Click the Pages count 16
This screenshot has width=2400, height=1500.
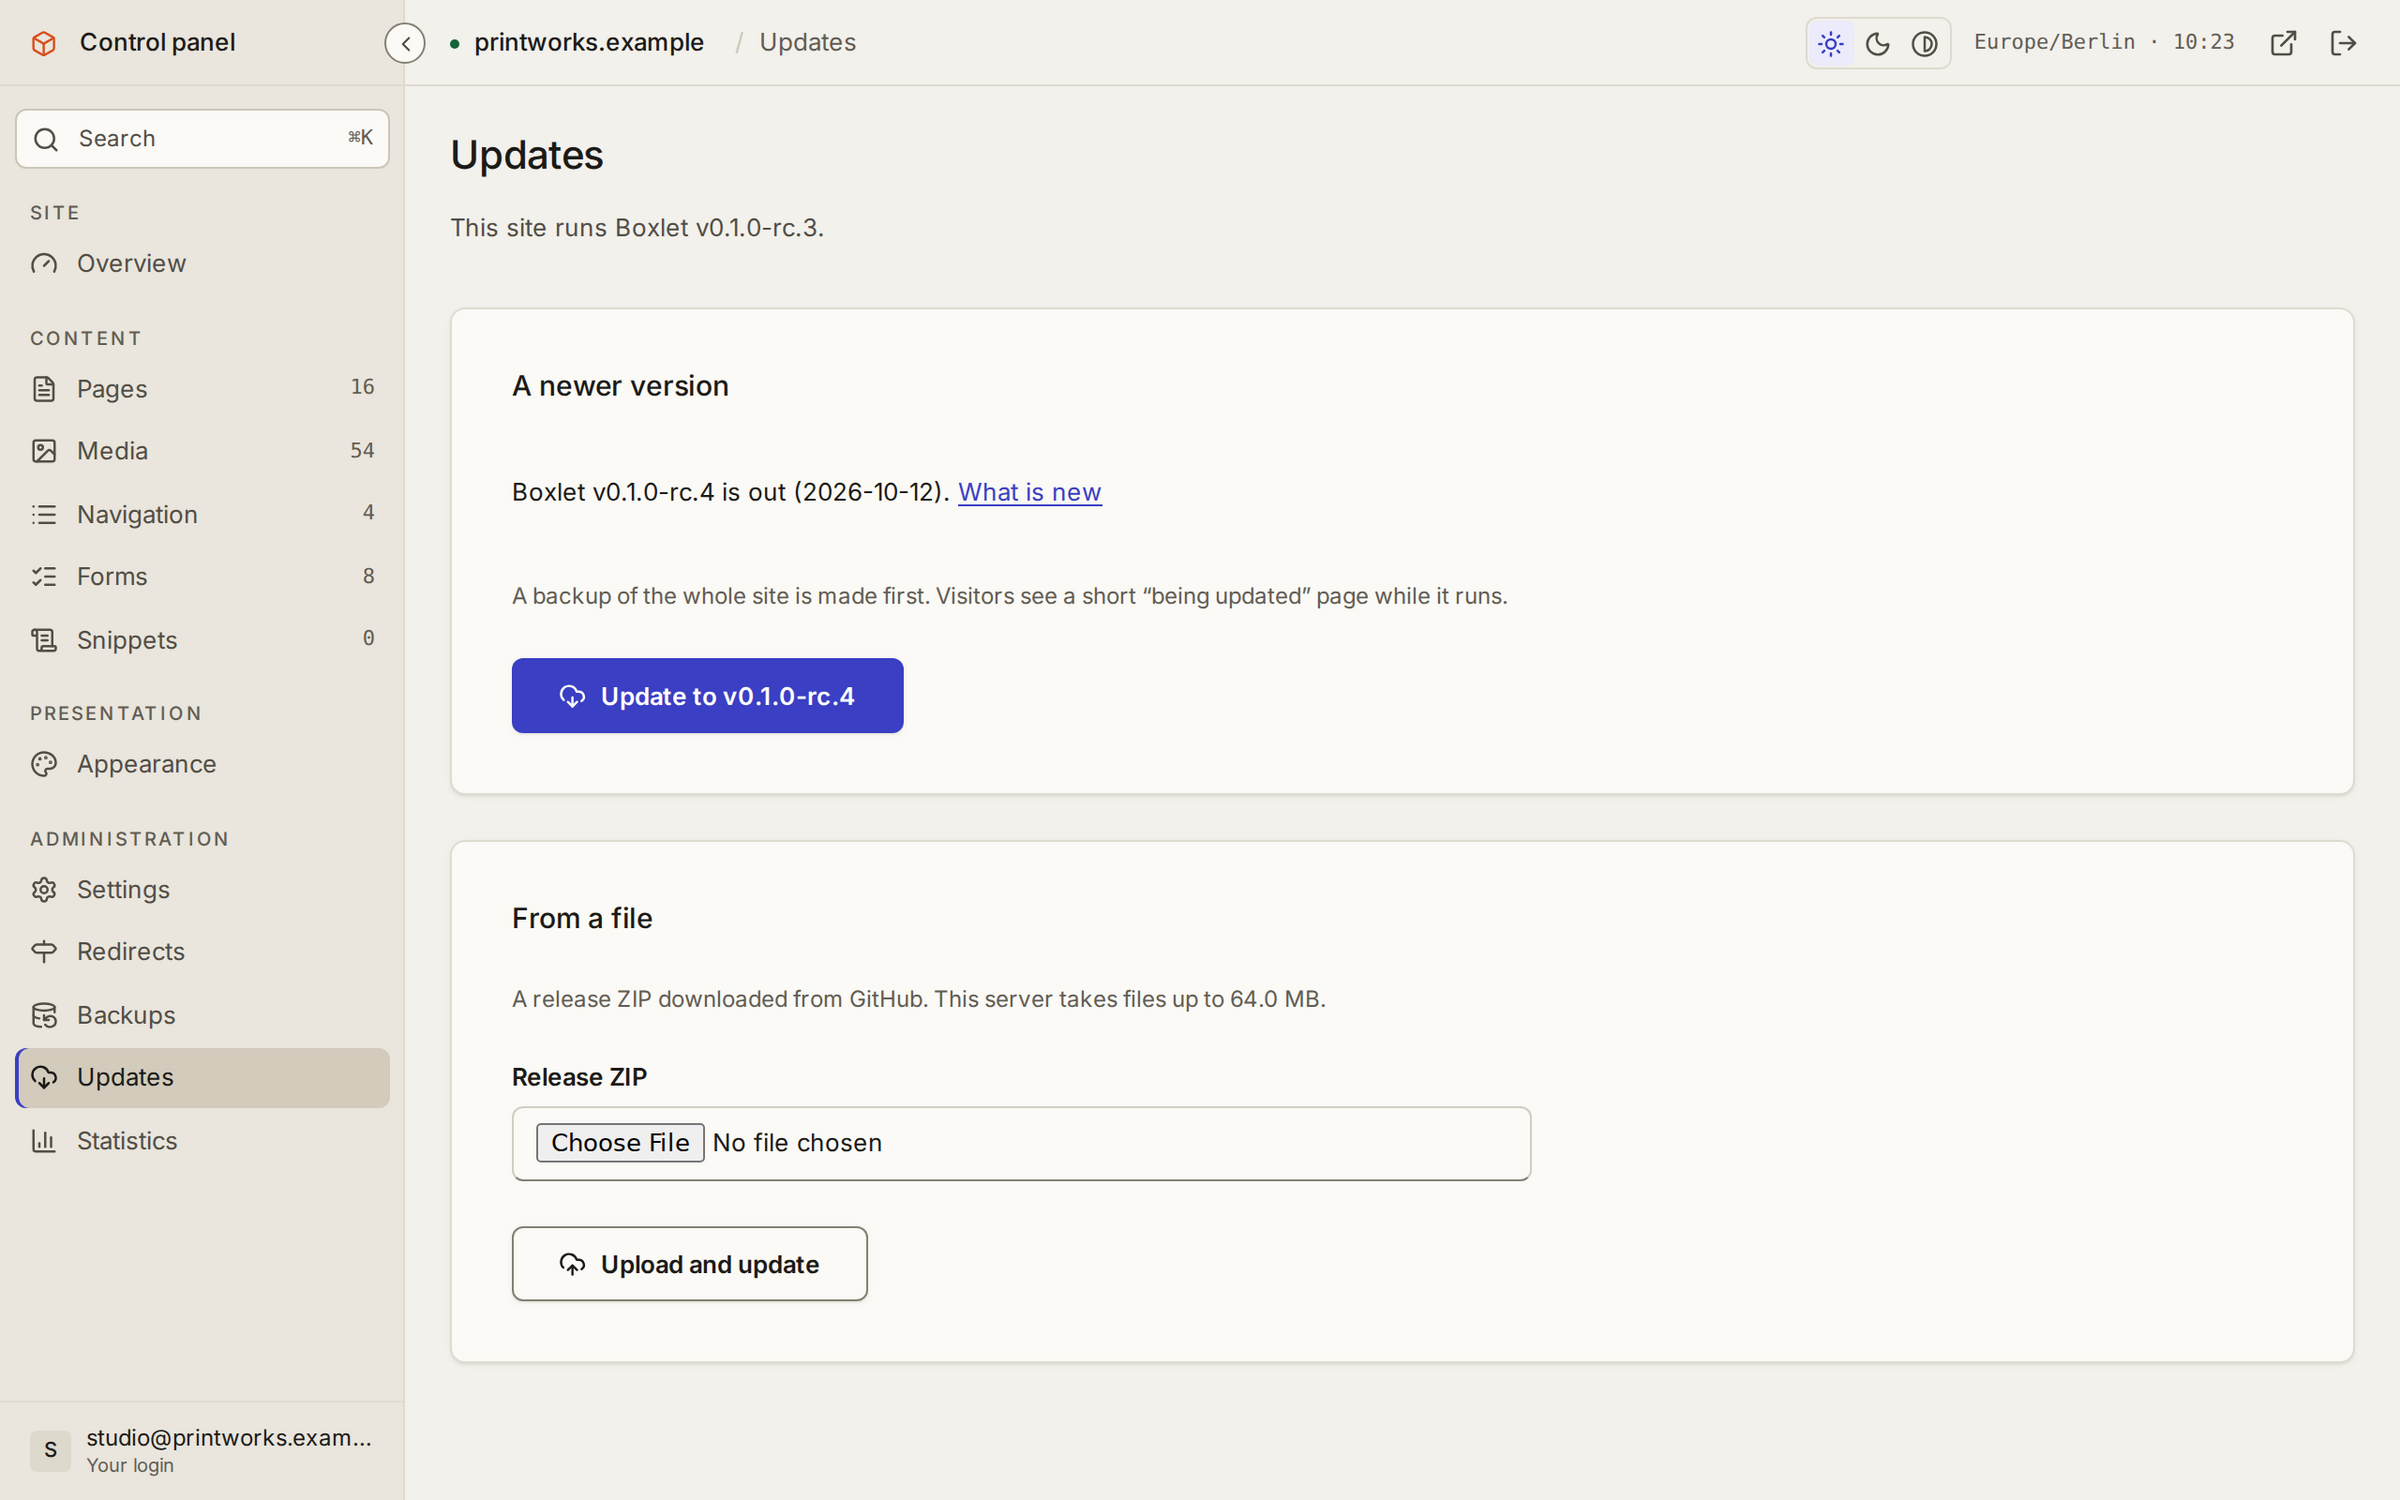(x=362, y=387)
